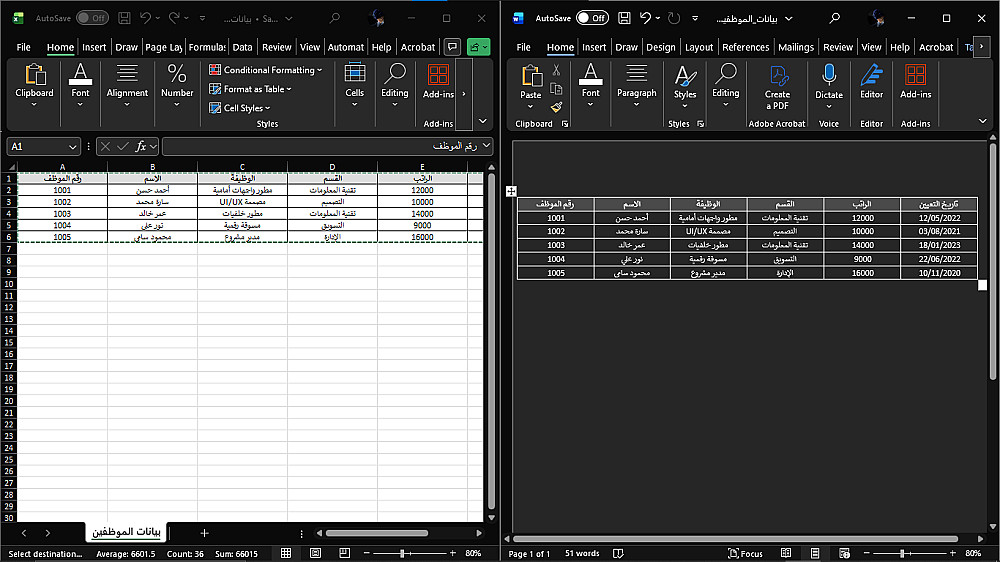Viewport: 1000px width, 562px height.
Task: Click Save icon in Word title bar
Action: click(x=624, y=18)
